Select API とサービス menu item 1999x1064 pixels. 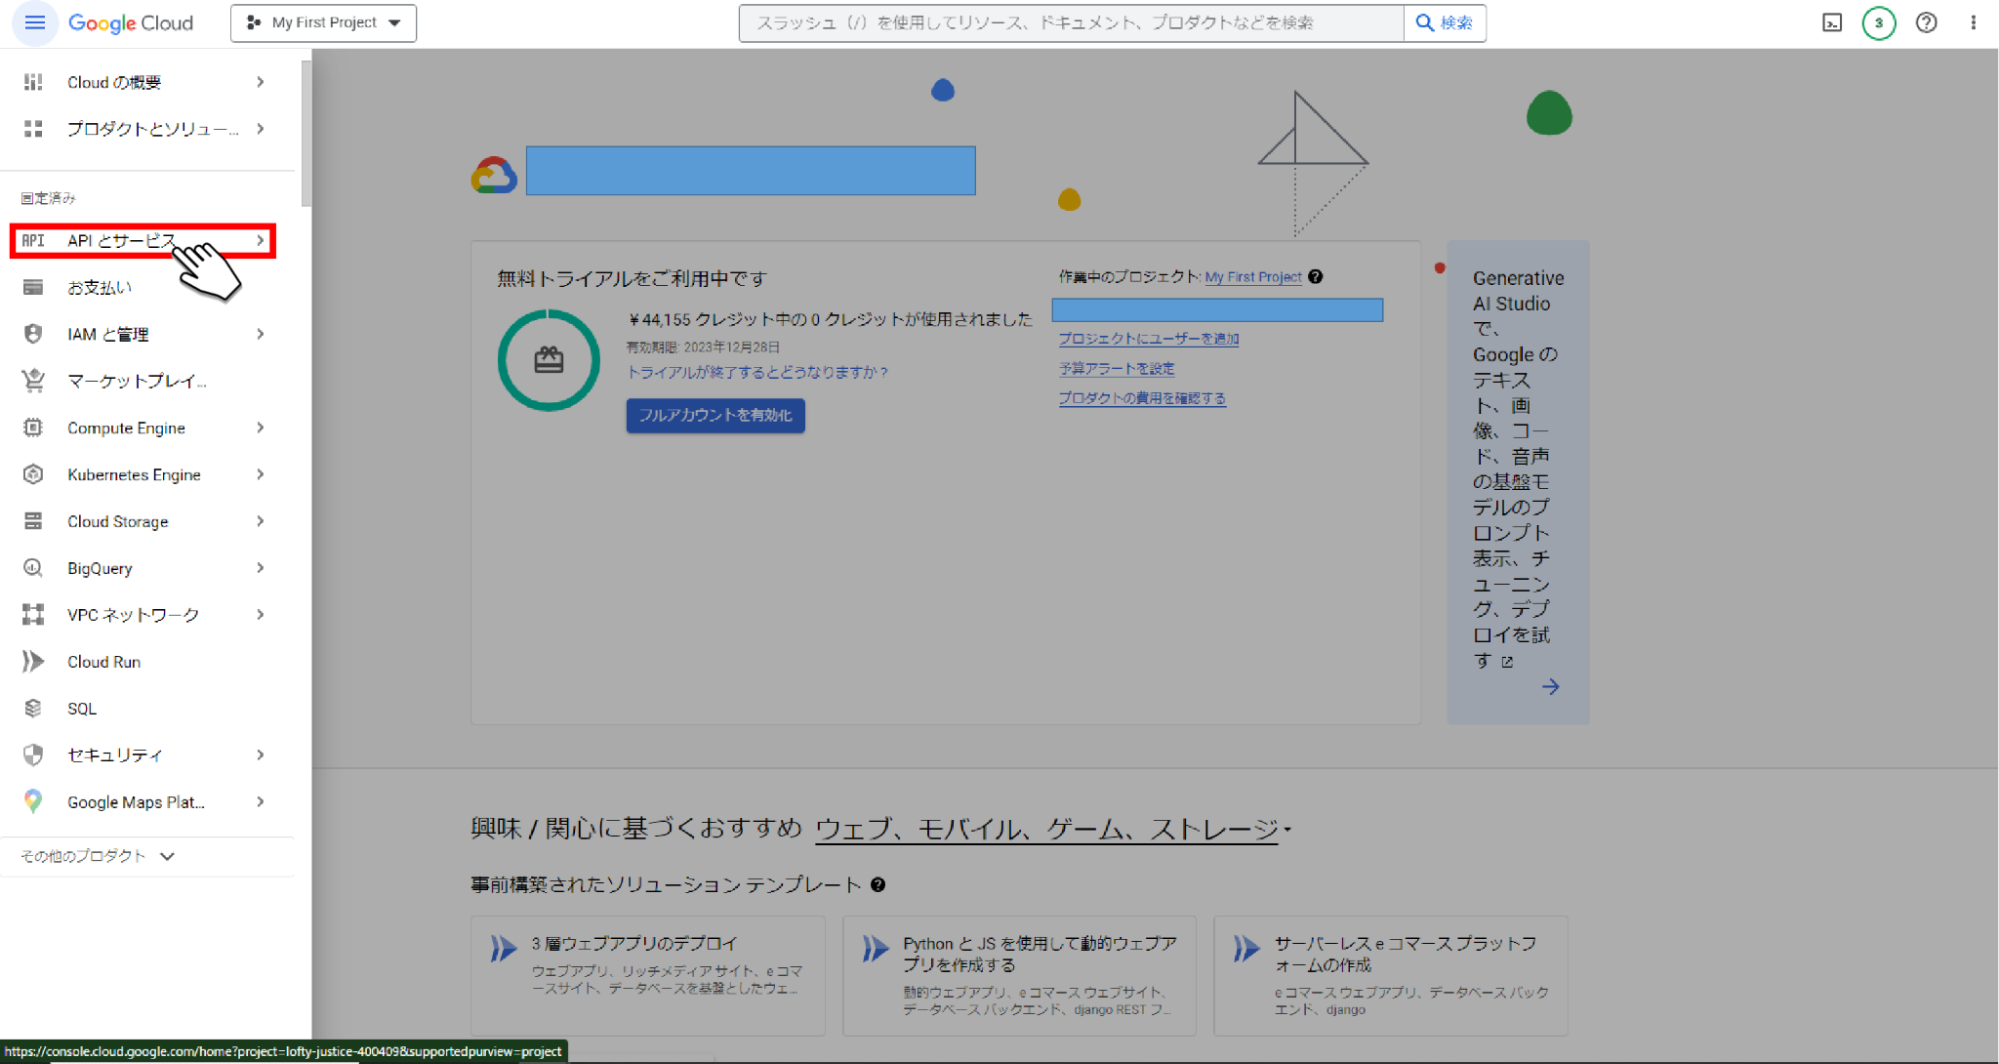pyautogui.click(x=143, y=241)
